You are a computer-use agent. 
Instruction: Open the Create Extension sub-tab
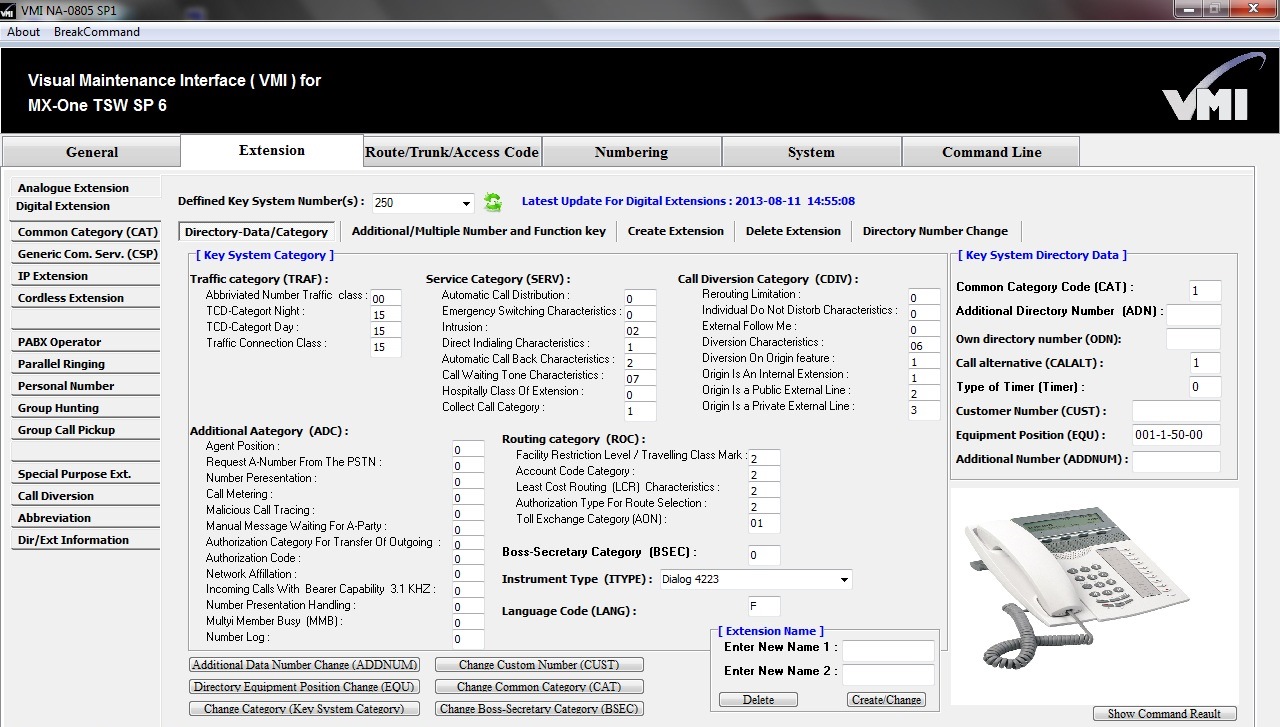pyautogui.click(x=676, y=231)
